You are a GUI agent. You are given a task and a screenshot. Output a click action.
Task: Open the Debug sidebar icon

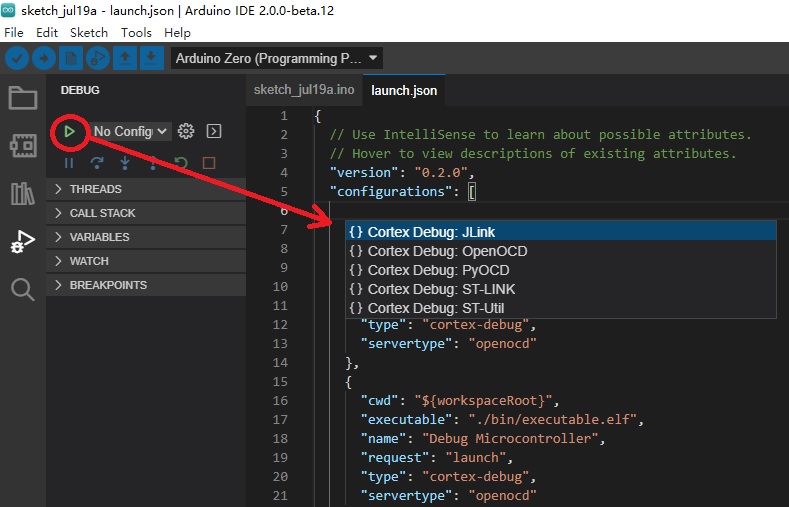click(23, 242)
